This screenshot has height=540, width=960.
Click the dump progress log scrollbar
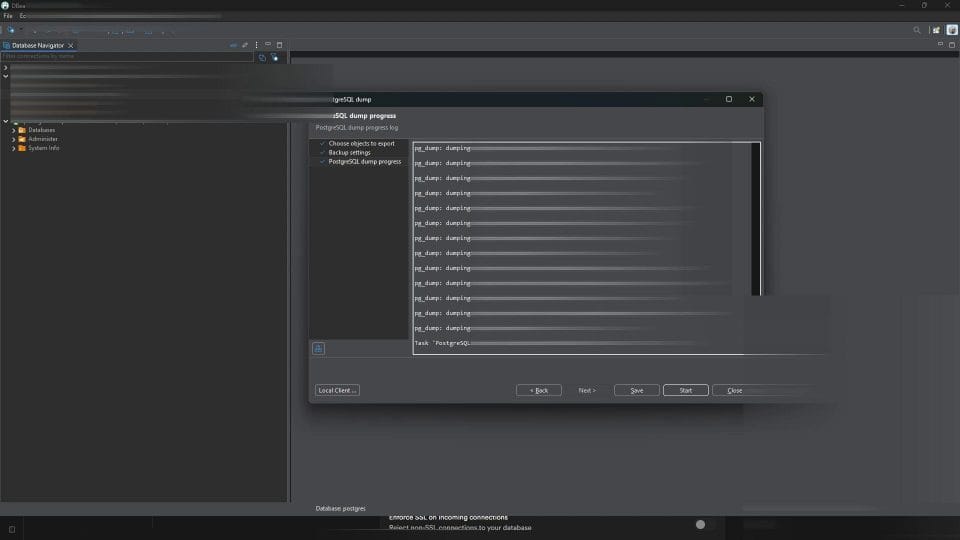[756, 219]
